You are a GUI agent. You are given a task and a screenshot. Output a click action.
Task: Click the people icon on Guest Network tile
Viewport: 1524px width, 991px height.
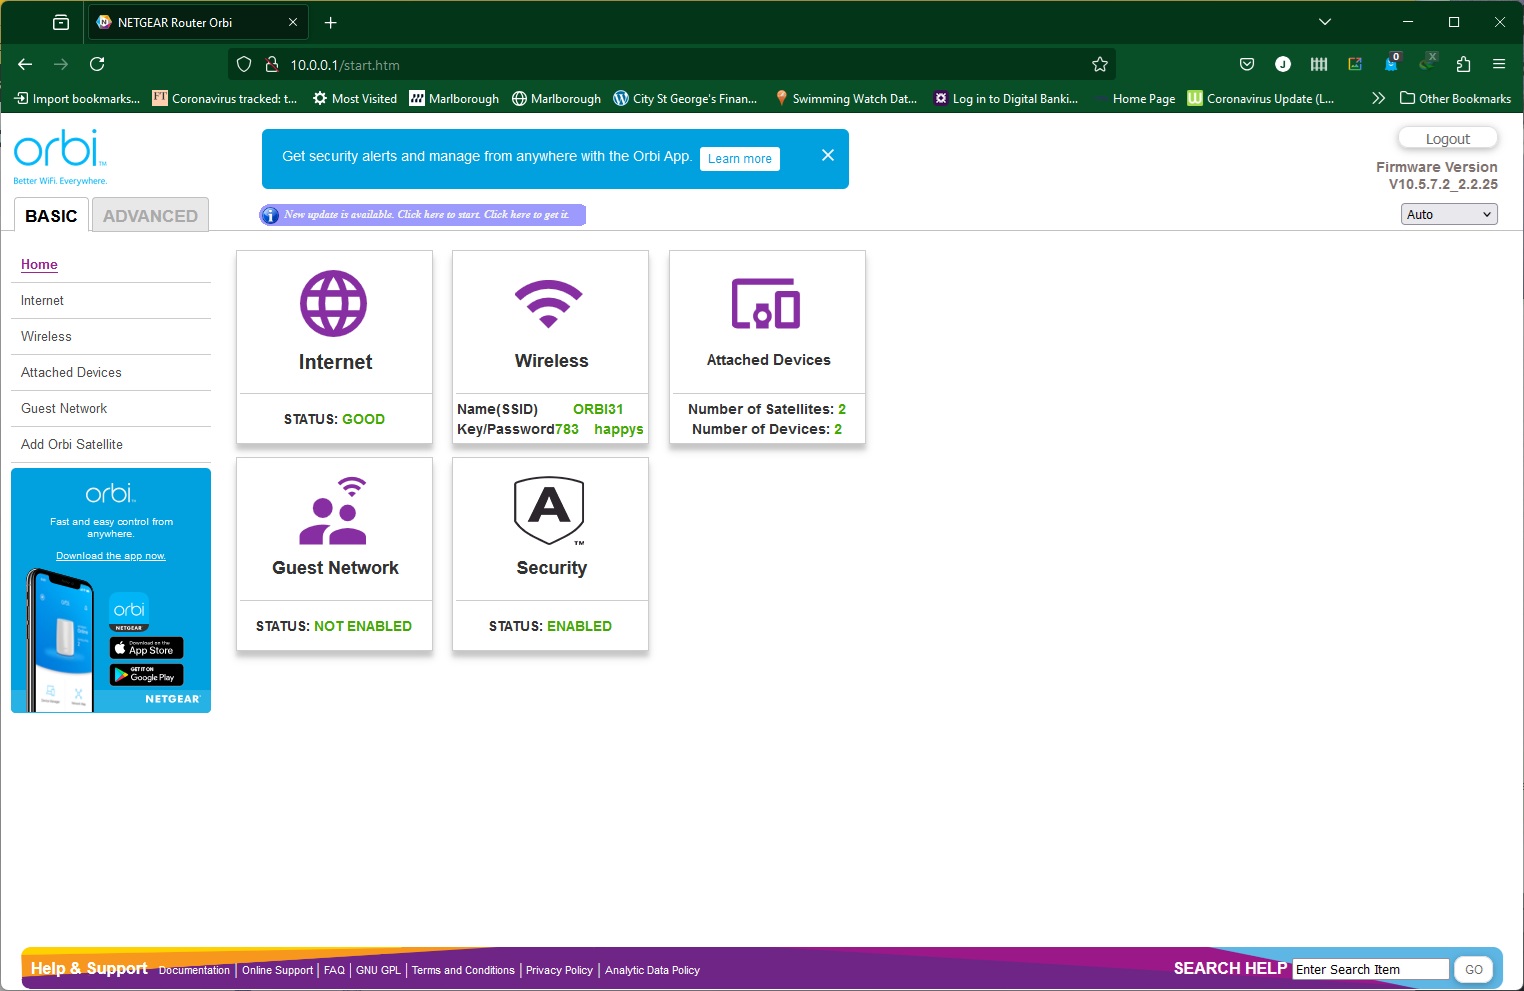click(334, 510)
